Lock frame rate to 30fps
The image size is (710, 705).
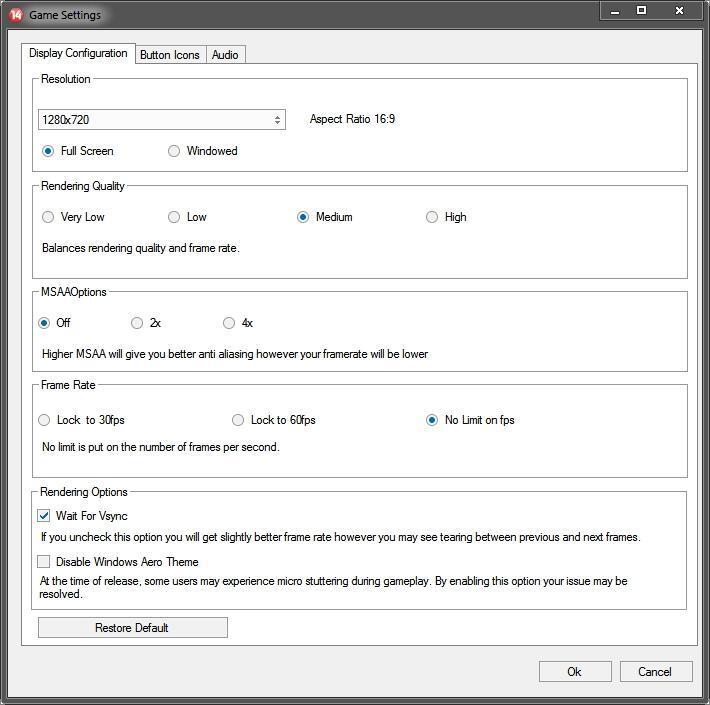click(44, 420)
